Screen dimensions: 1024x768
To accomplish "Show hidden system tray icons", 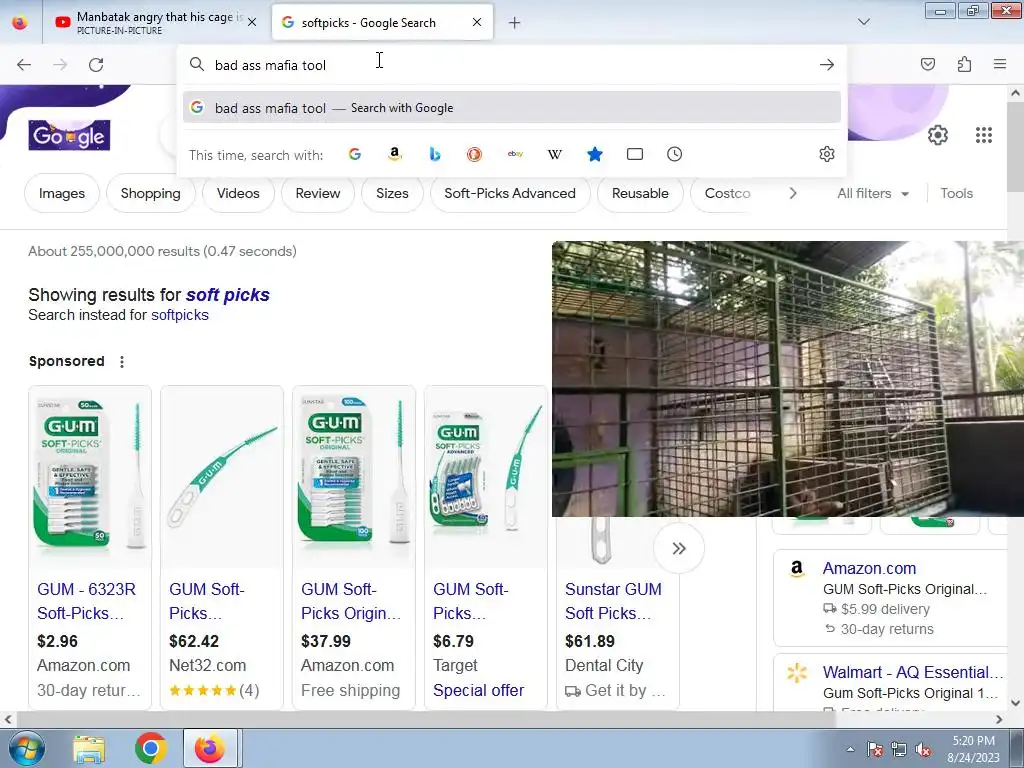I will [x=850, y=749].
